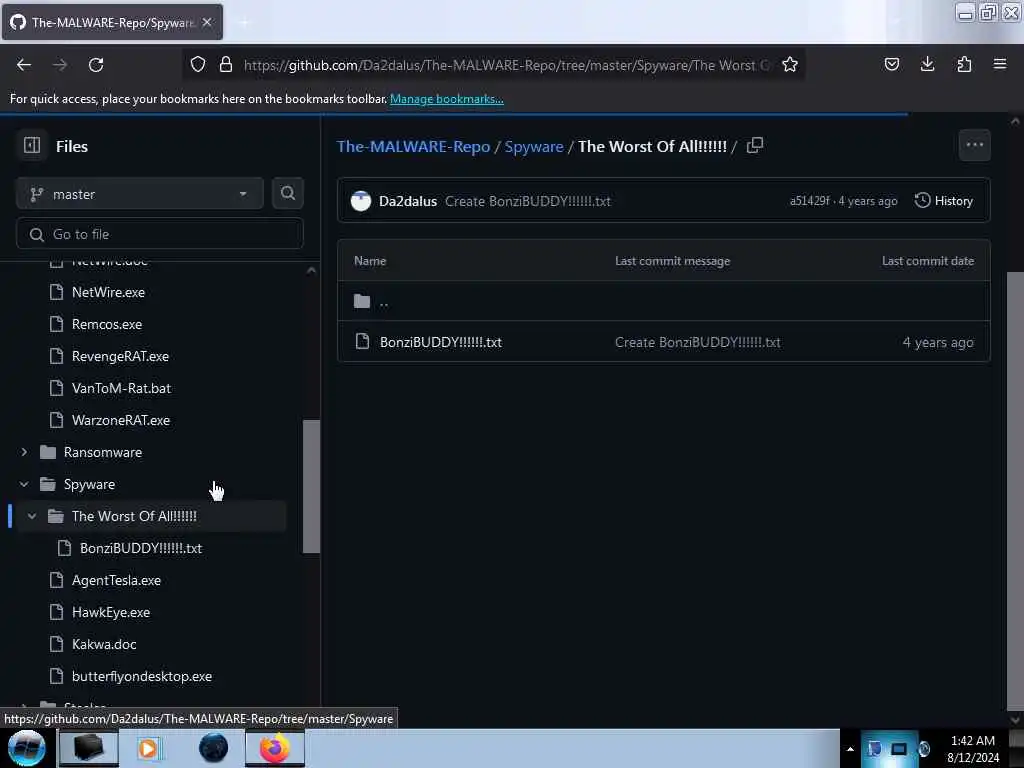
Task: Open the media player taskbar icon
Action: [x=148, y=748]
